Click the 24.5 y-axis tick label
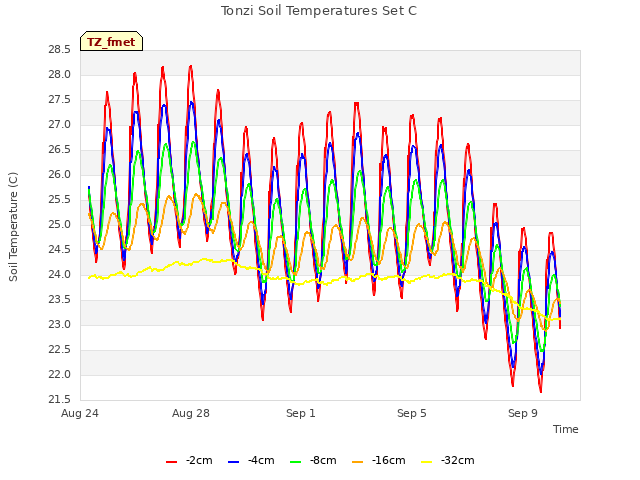 (x=60, y=250)
